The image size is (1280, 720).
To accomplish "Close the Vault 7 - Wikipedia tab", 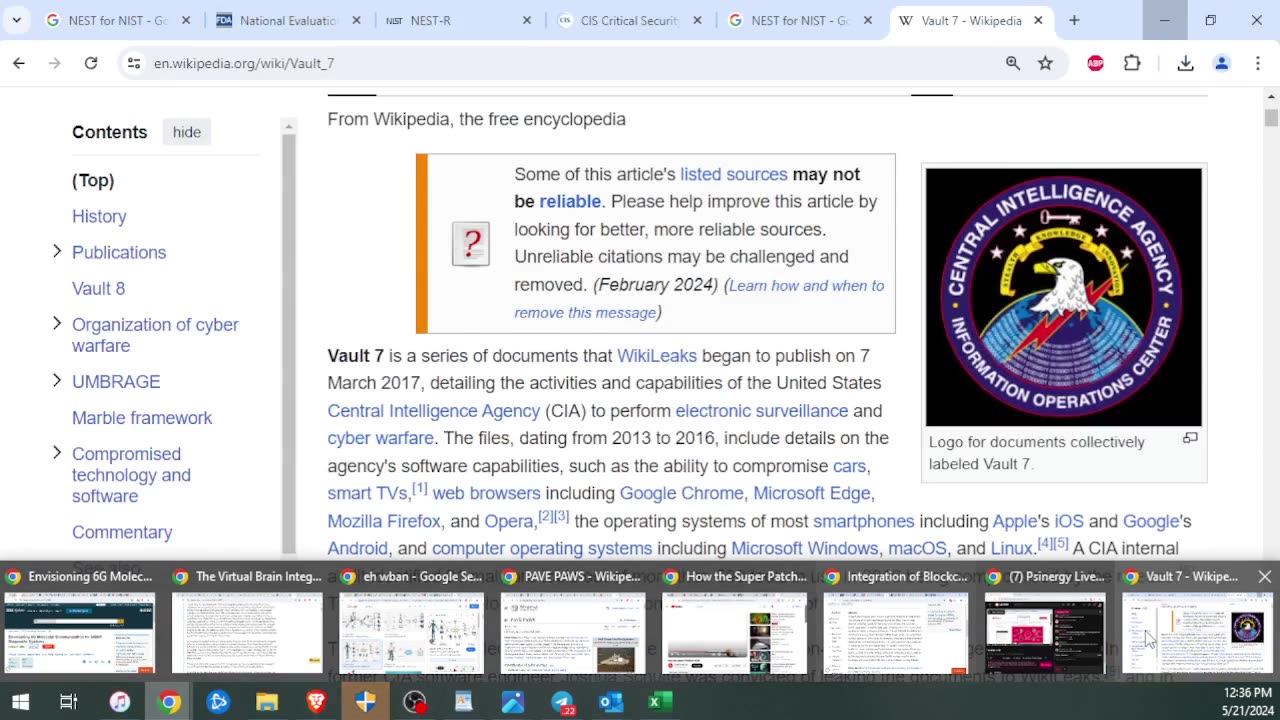I will [x=1038, y=20].
